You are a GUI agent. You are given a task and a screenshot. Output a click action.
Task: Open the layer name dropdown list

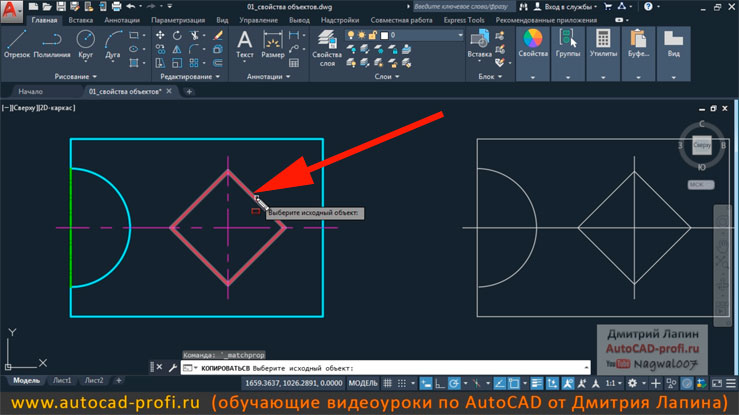[x=460, y=35]
